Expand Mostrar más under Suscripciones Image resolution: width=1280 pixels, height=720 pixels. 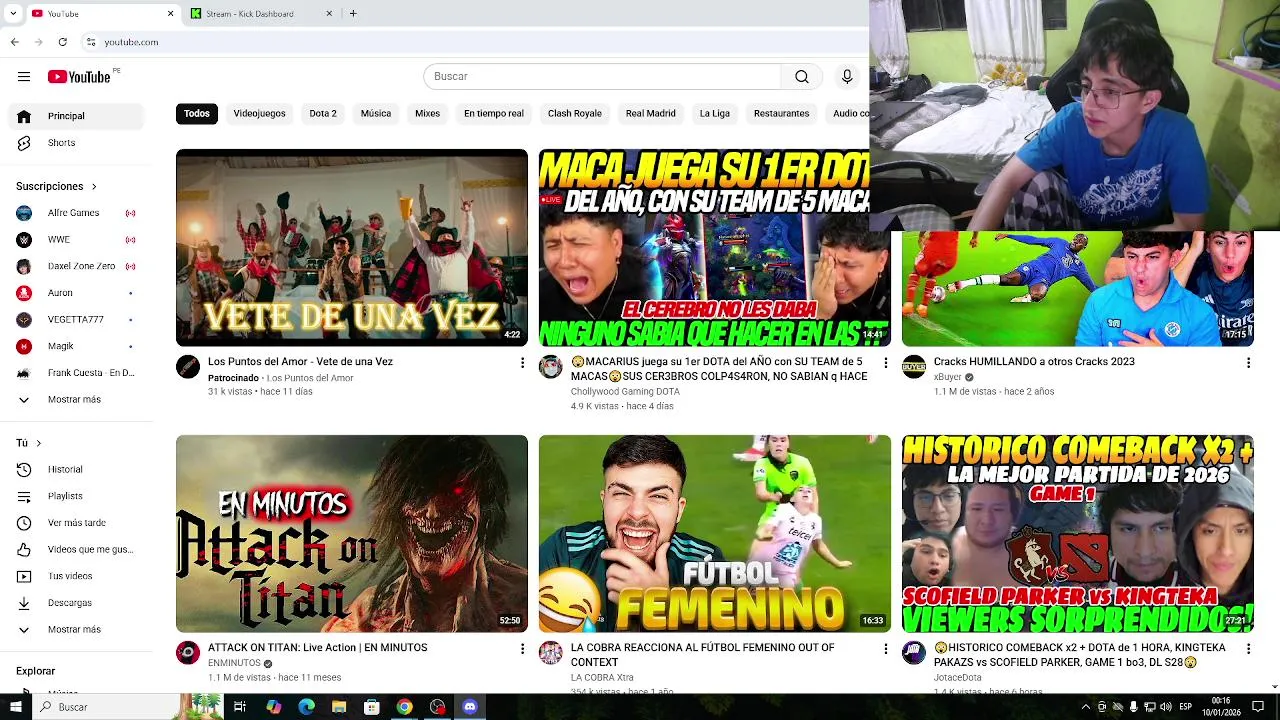coord(76,400)
